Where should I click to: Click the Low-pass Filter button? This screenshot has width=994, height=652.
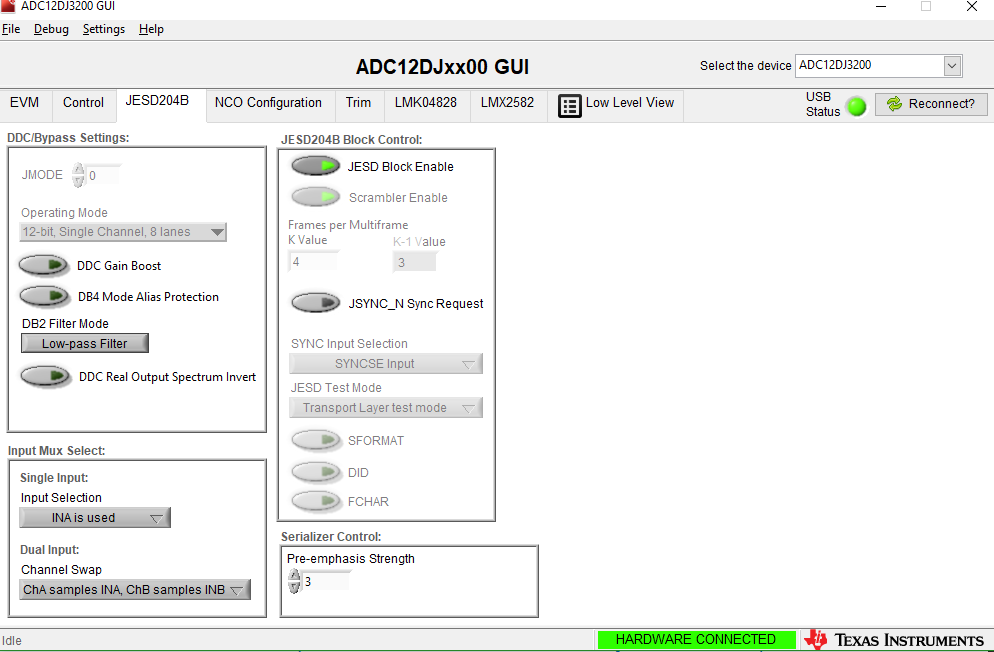coord(85,343)
